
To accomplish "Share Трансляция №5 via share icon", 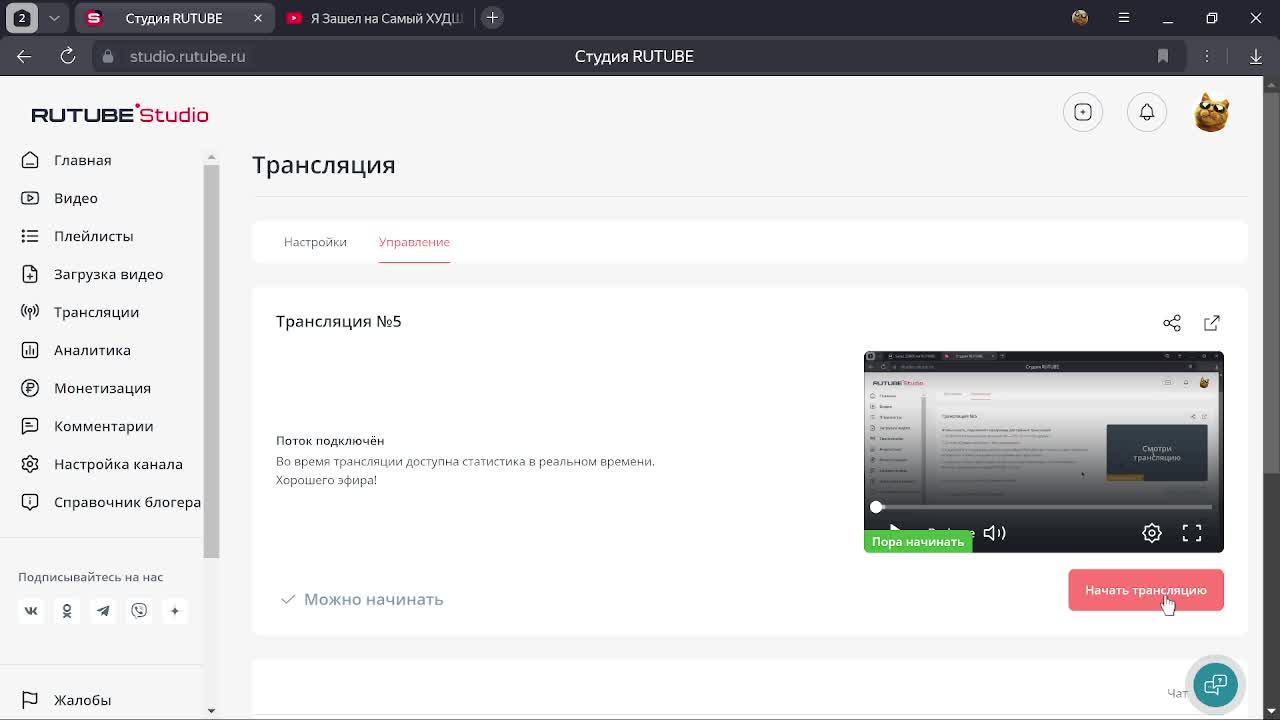I will coord(1172,323).
